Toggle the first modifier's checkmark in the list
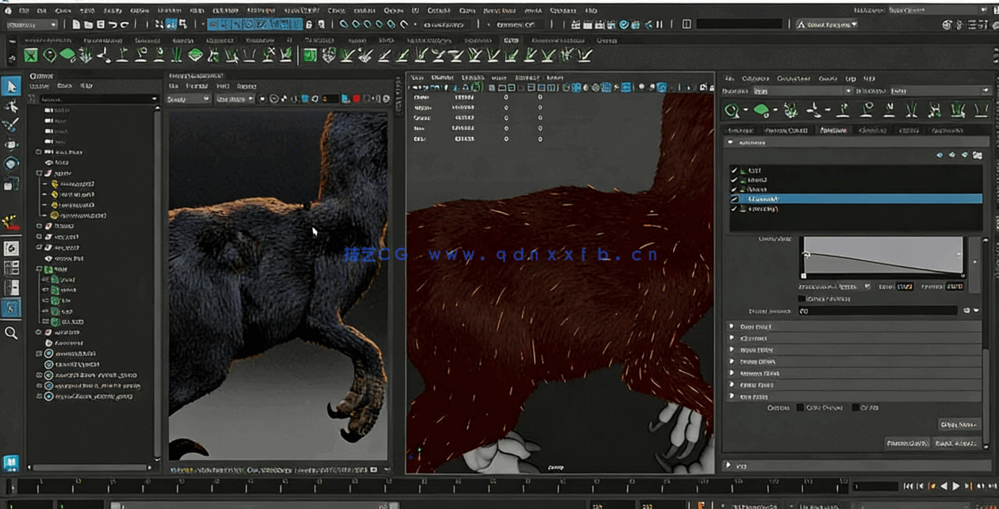 tap(735, 171)
